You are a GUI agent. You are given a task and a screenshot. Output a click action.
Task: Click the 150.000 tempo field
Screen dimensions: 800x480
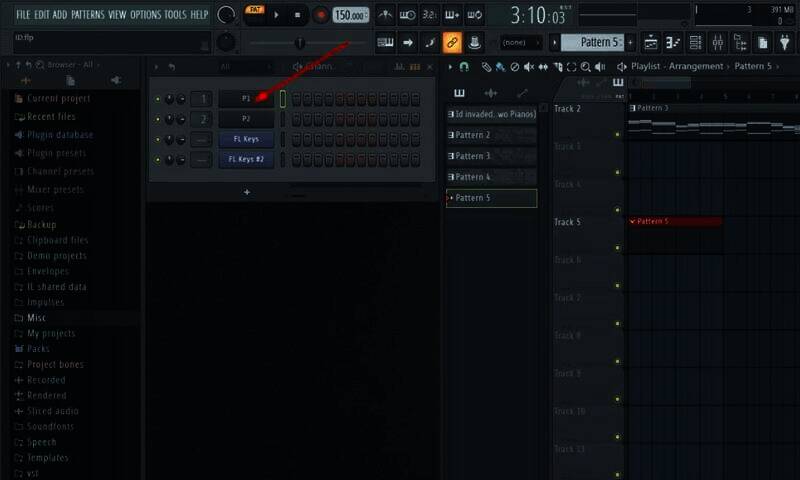click(351, 15)
